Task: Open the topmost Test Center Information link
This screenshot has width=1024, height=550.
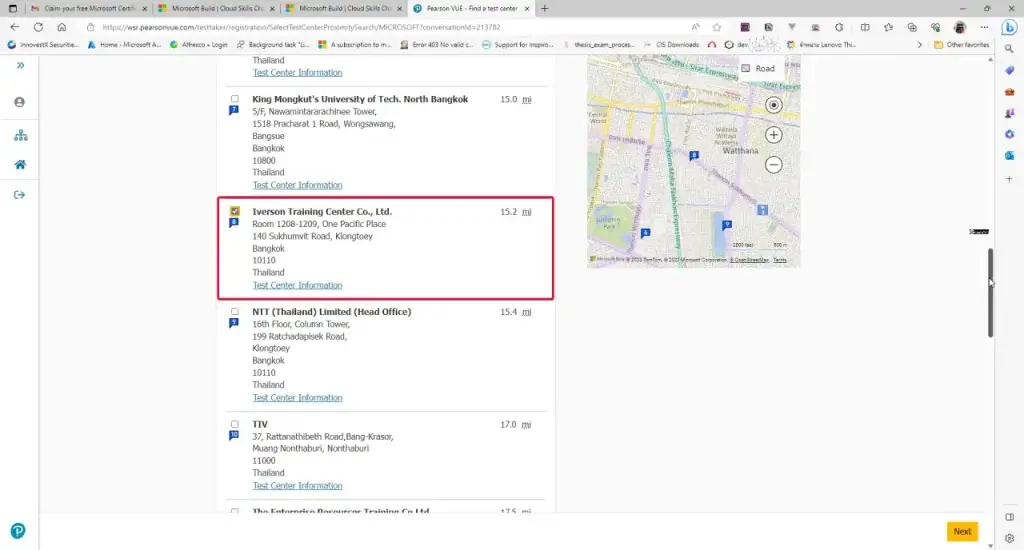Action: (x=297, y=73)
